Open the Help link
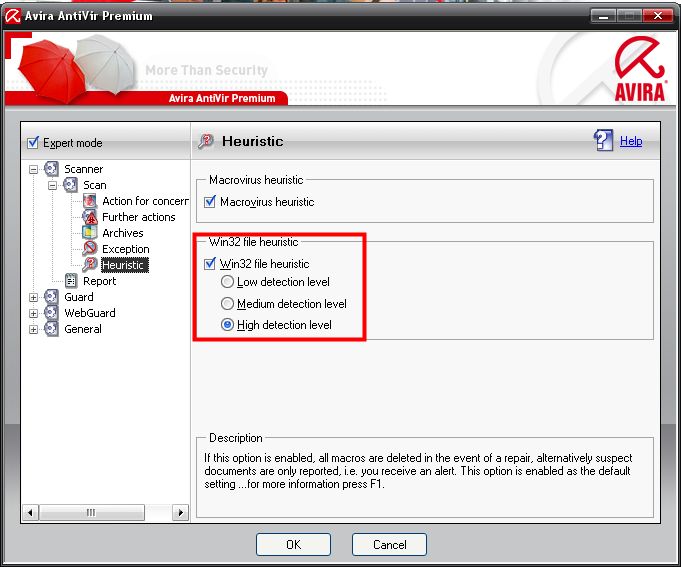Viewport: 681px width, 567px height. pyautogui.click(x=630, y=141)
